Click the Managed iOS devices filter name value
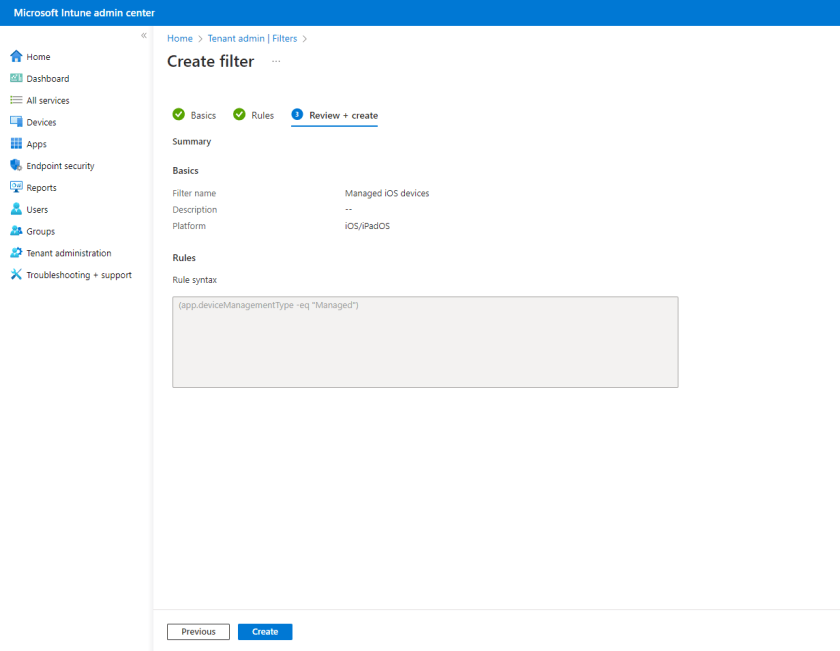 coord(387,193)
